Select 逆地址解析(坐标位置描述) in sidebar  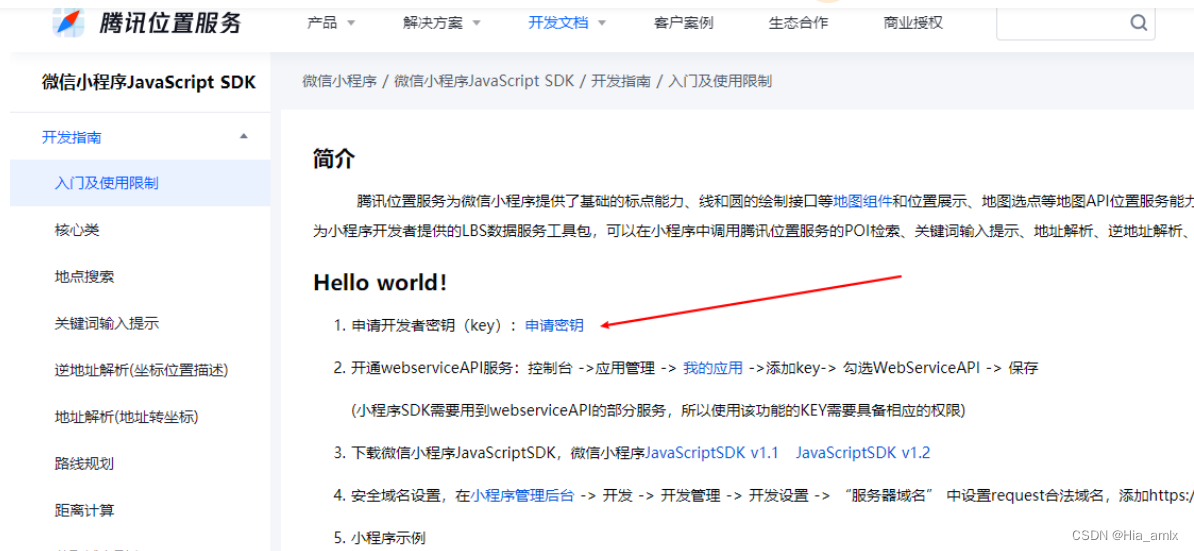click(140, 370)
